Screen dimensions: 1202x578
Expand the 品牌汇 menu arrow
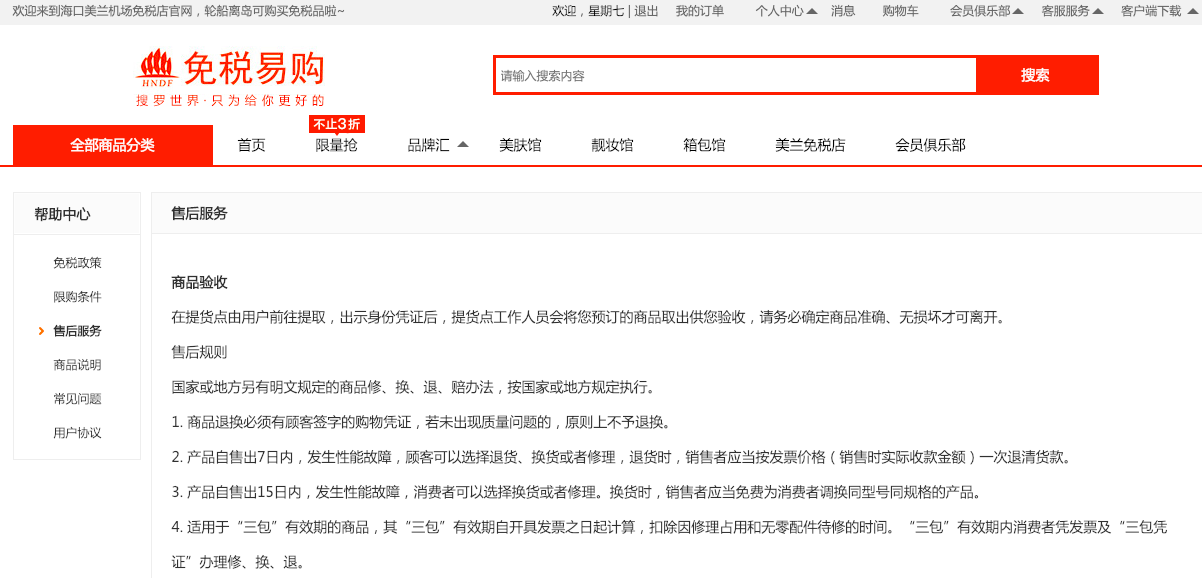[463, 144]
